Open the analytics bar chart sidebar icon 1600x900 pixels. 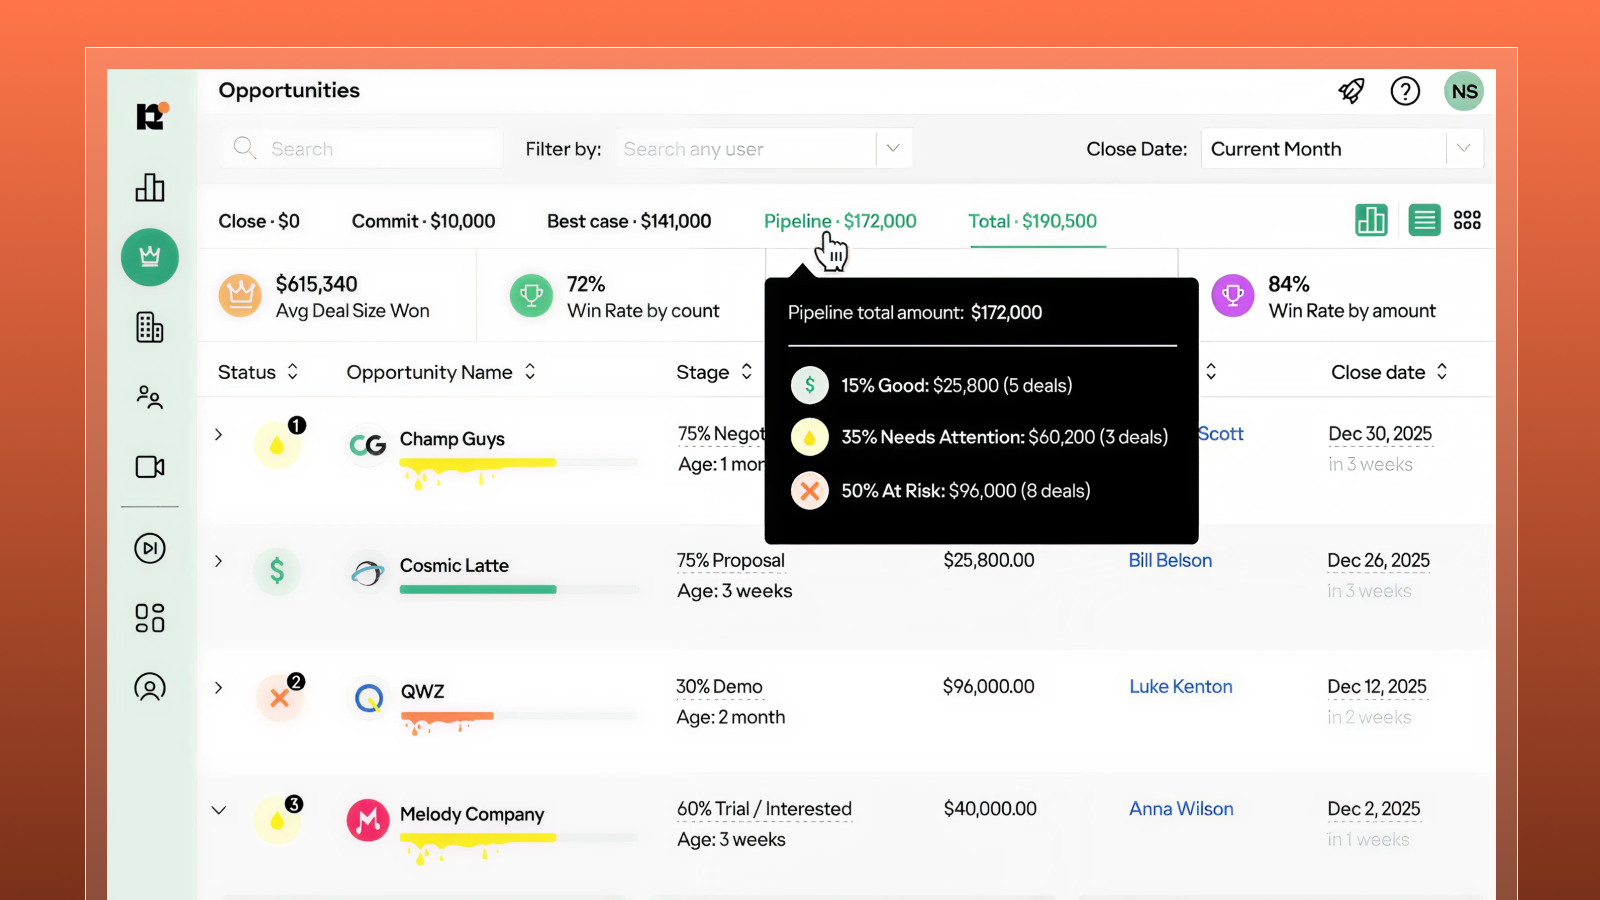coord(149,188)
